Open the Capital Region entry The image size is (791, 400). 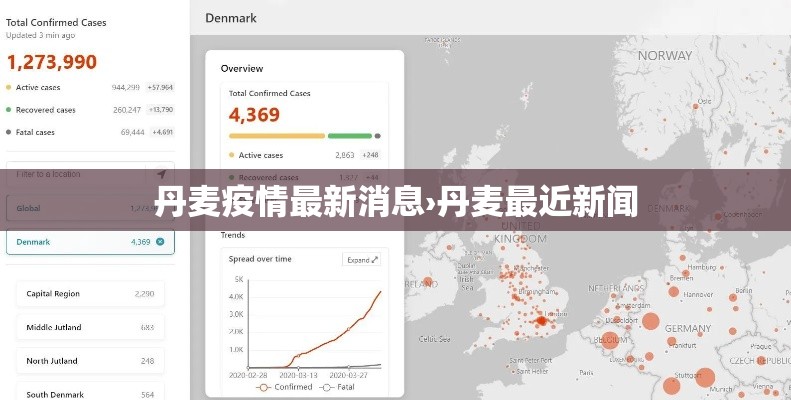90,294
